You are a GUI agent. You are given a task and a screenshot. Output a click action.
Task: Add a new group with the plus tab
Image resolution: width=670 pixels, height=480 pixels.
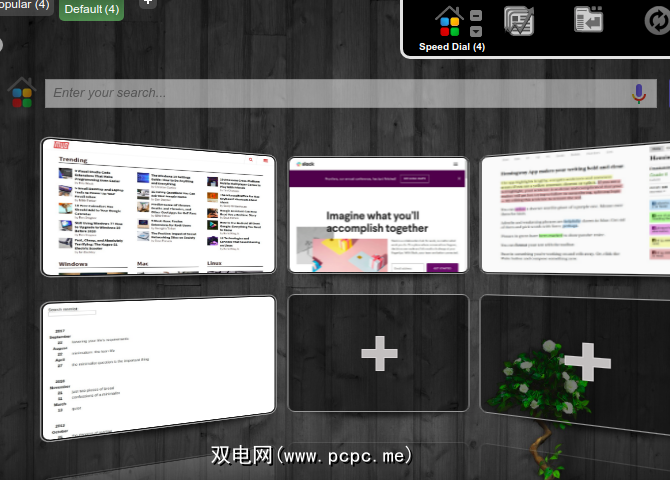(x=147, y=3)
